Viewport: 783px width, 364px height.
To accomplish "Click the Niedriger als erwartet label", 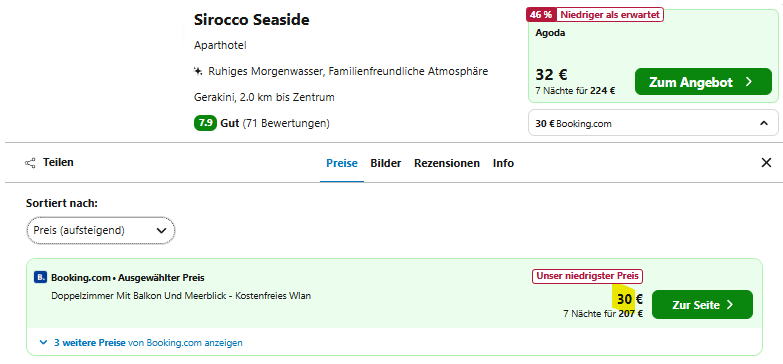I will pyautogui.click(x=609, y=14).
